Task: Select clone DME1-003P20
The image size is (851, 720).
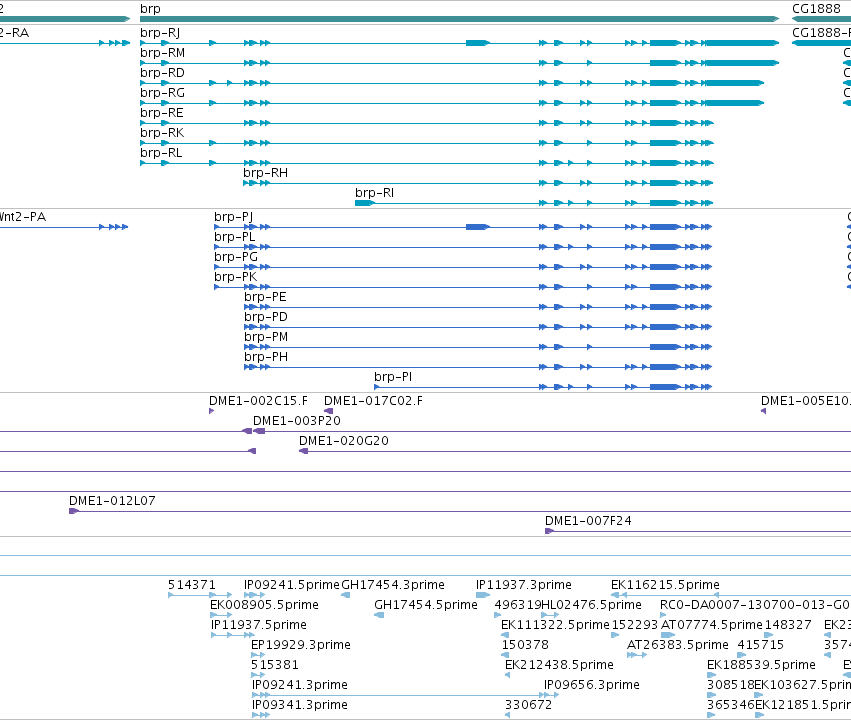Action: 297,421
